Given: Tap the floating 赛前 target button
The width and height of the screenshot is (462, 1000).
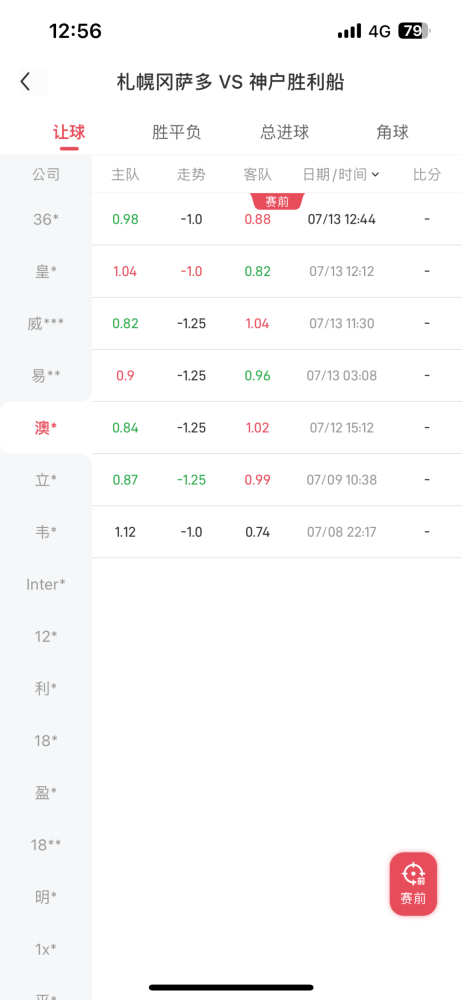Looking at the screenshot, I should [414, 884].
